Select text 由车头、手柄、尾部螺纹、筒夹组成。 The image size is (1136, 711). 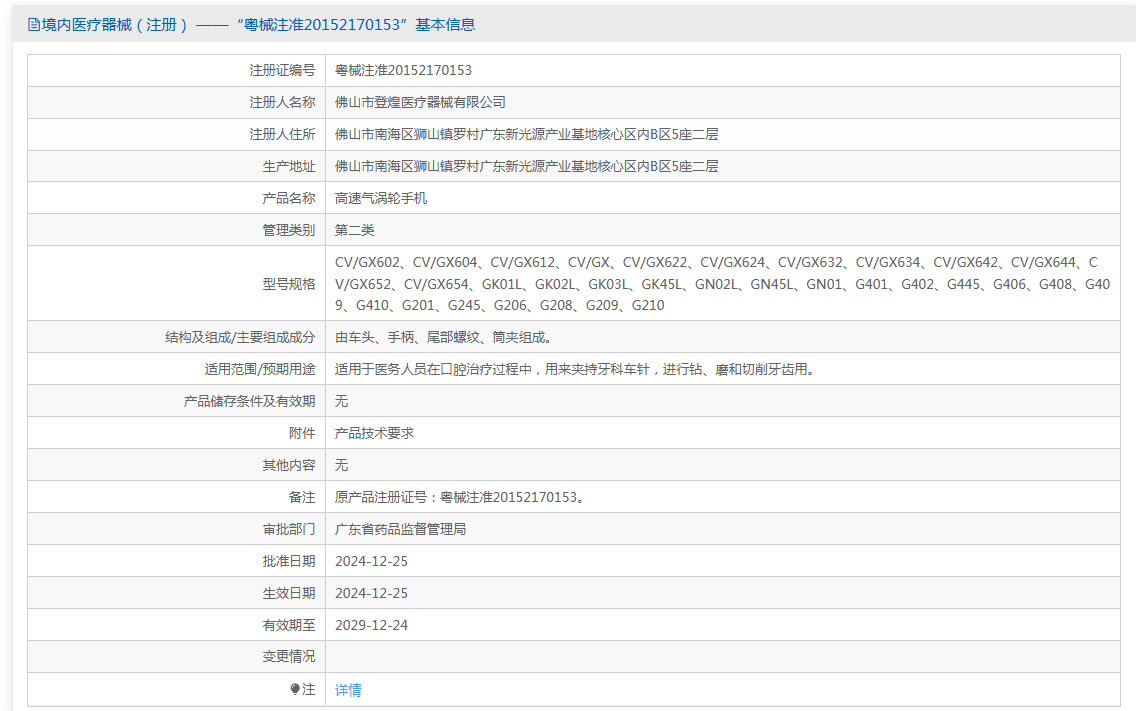[x=446, y=337]
